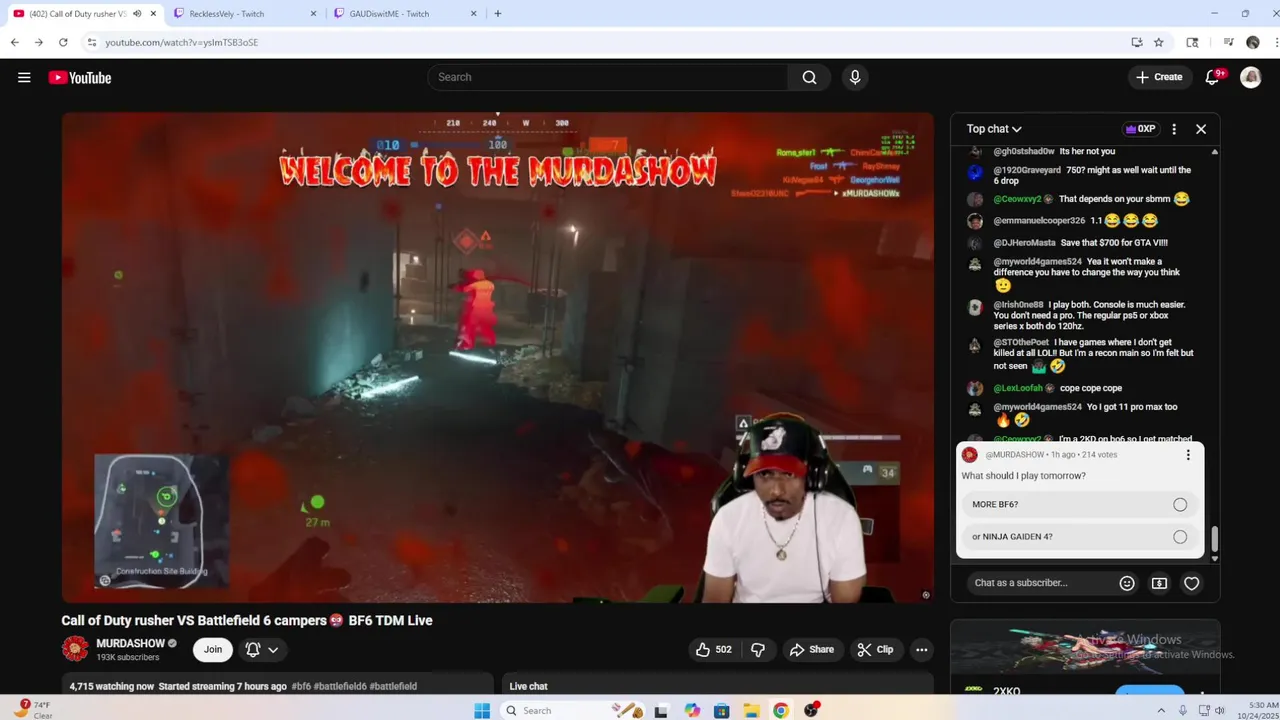The height and width of the screenshot is (720, 1280).
Task: Open the weather widget in taskbar
Action: point(32,709)
